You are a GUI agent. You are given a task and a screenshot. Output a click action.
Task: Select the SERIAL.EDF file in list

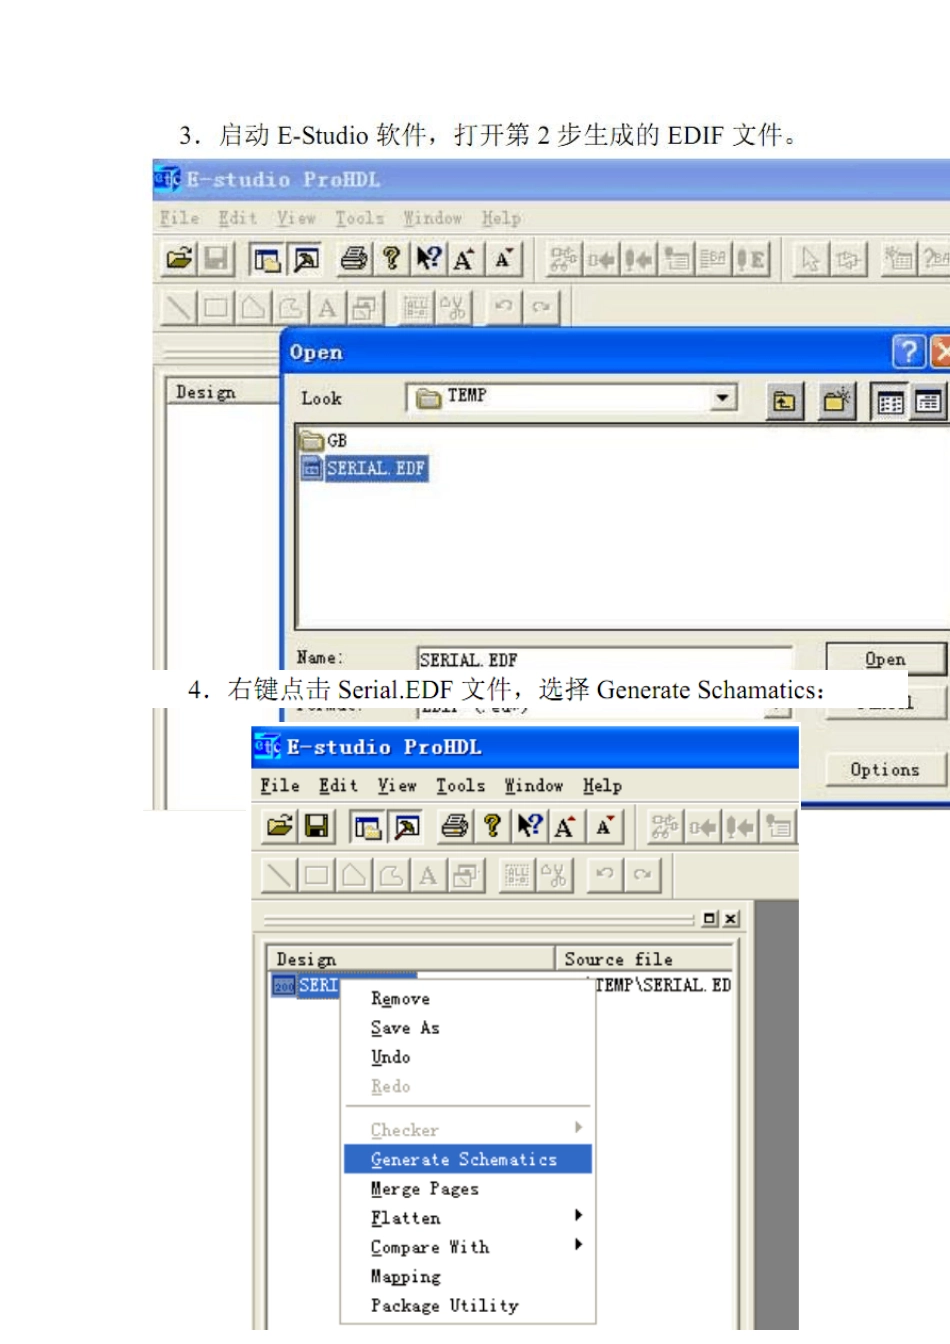click(x=365, y=468)
